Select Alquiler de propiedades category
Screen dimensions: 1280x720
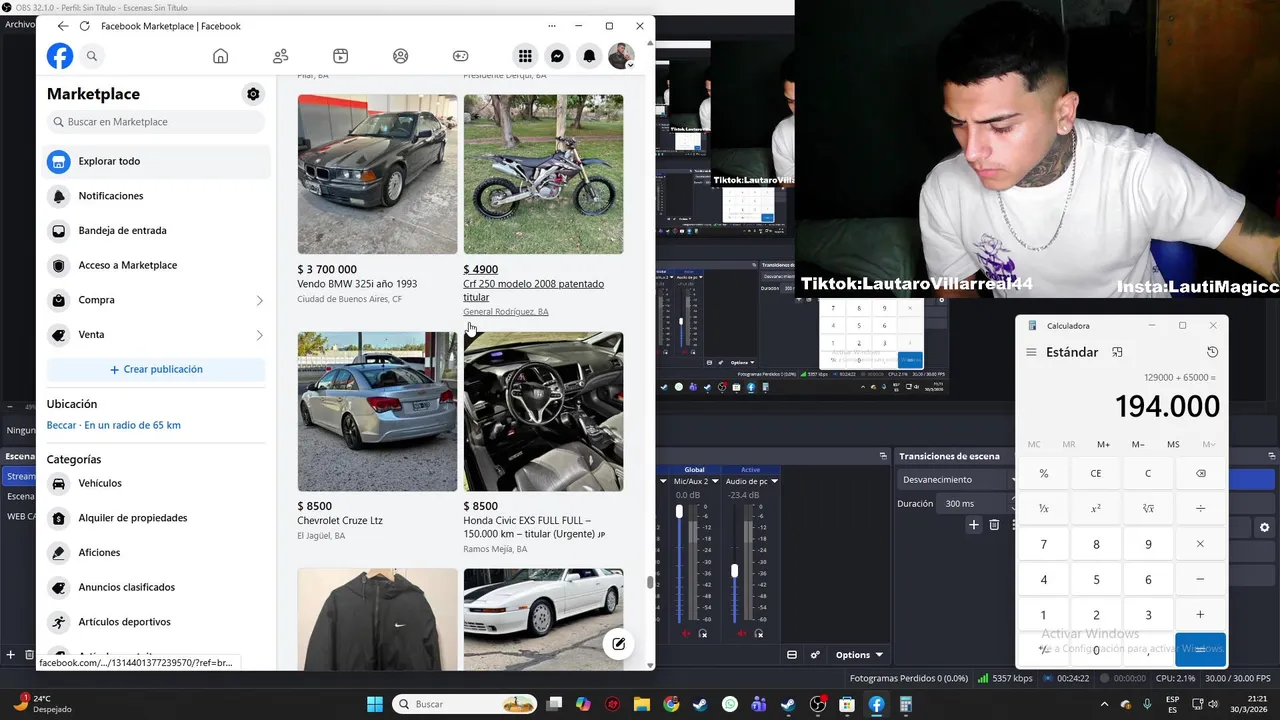156,518
